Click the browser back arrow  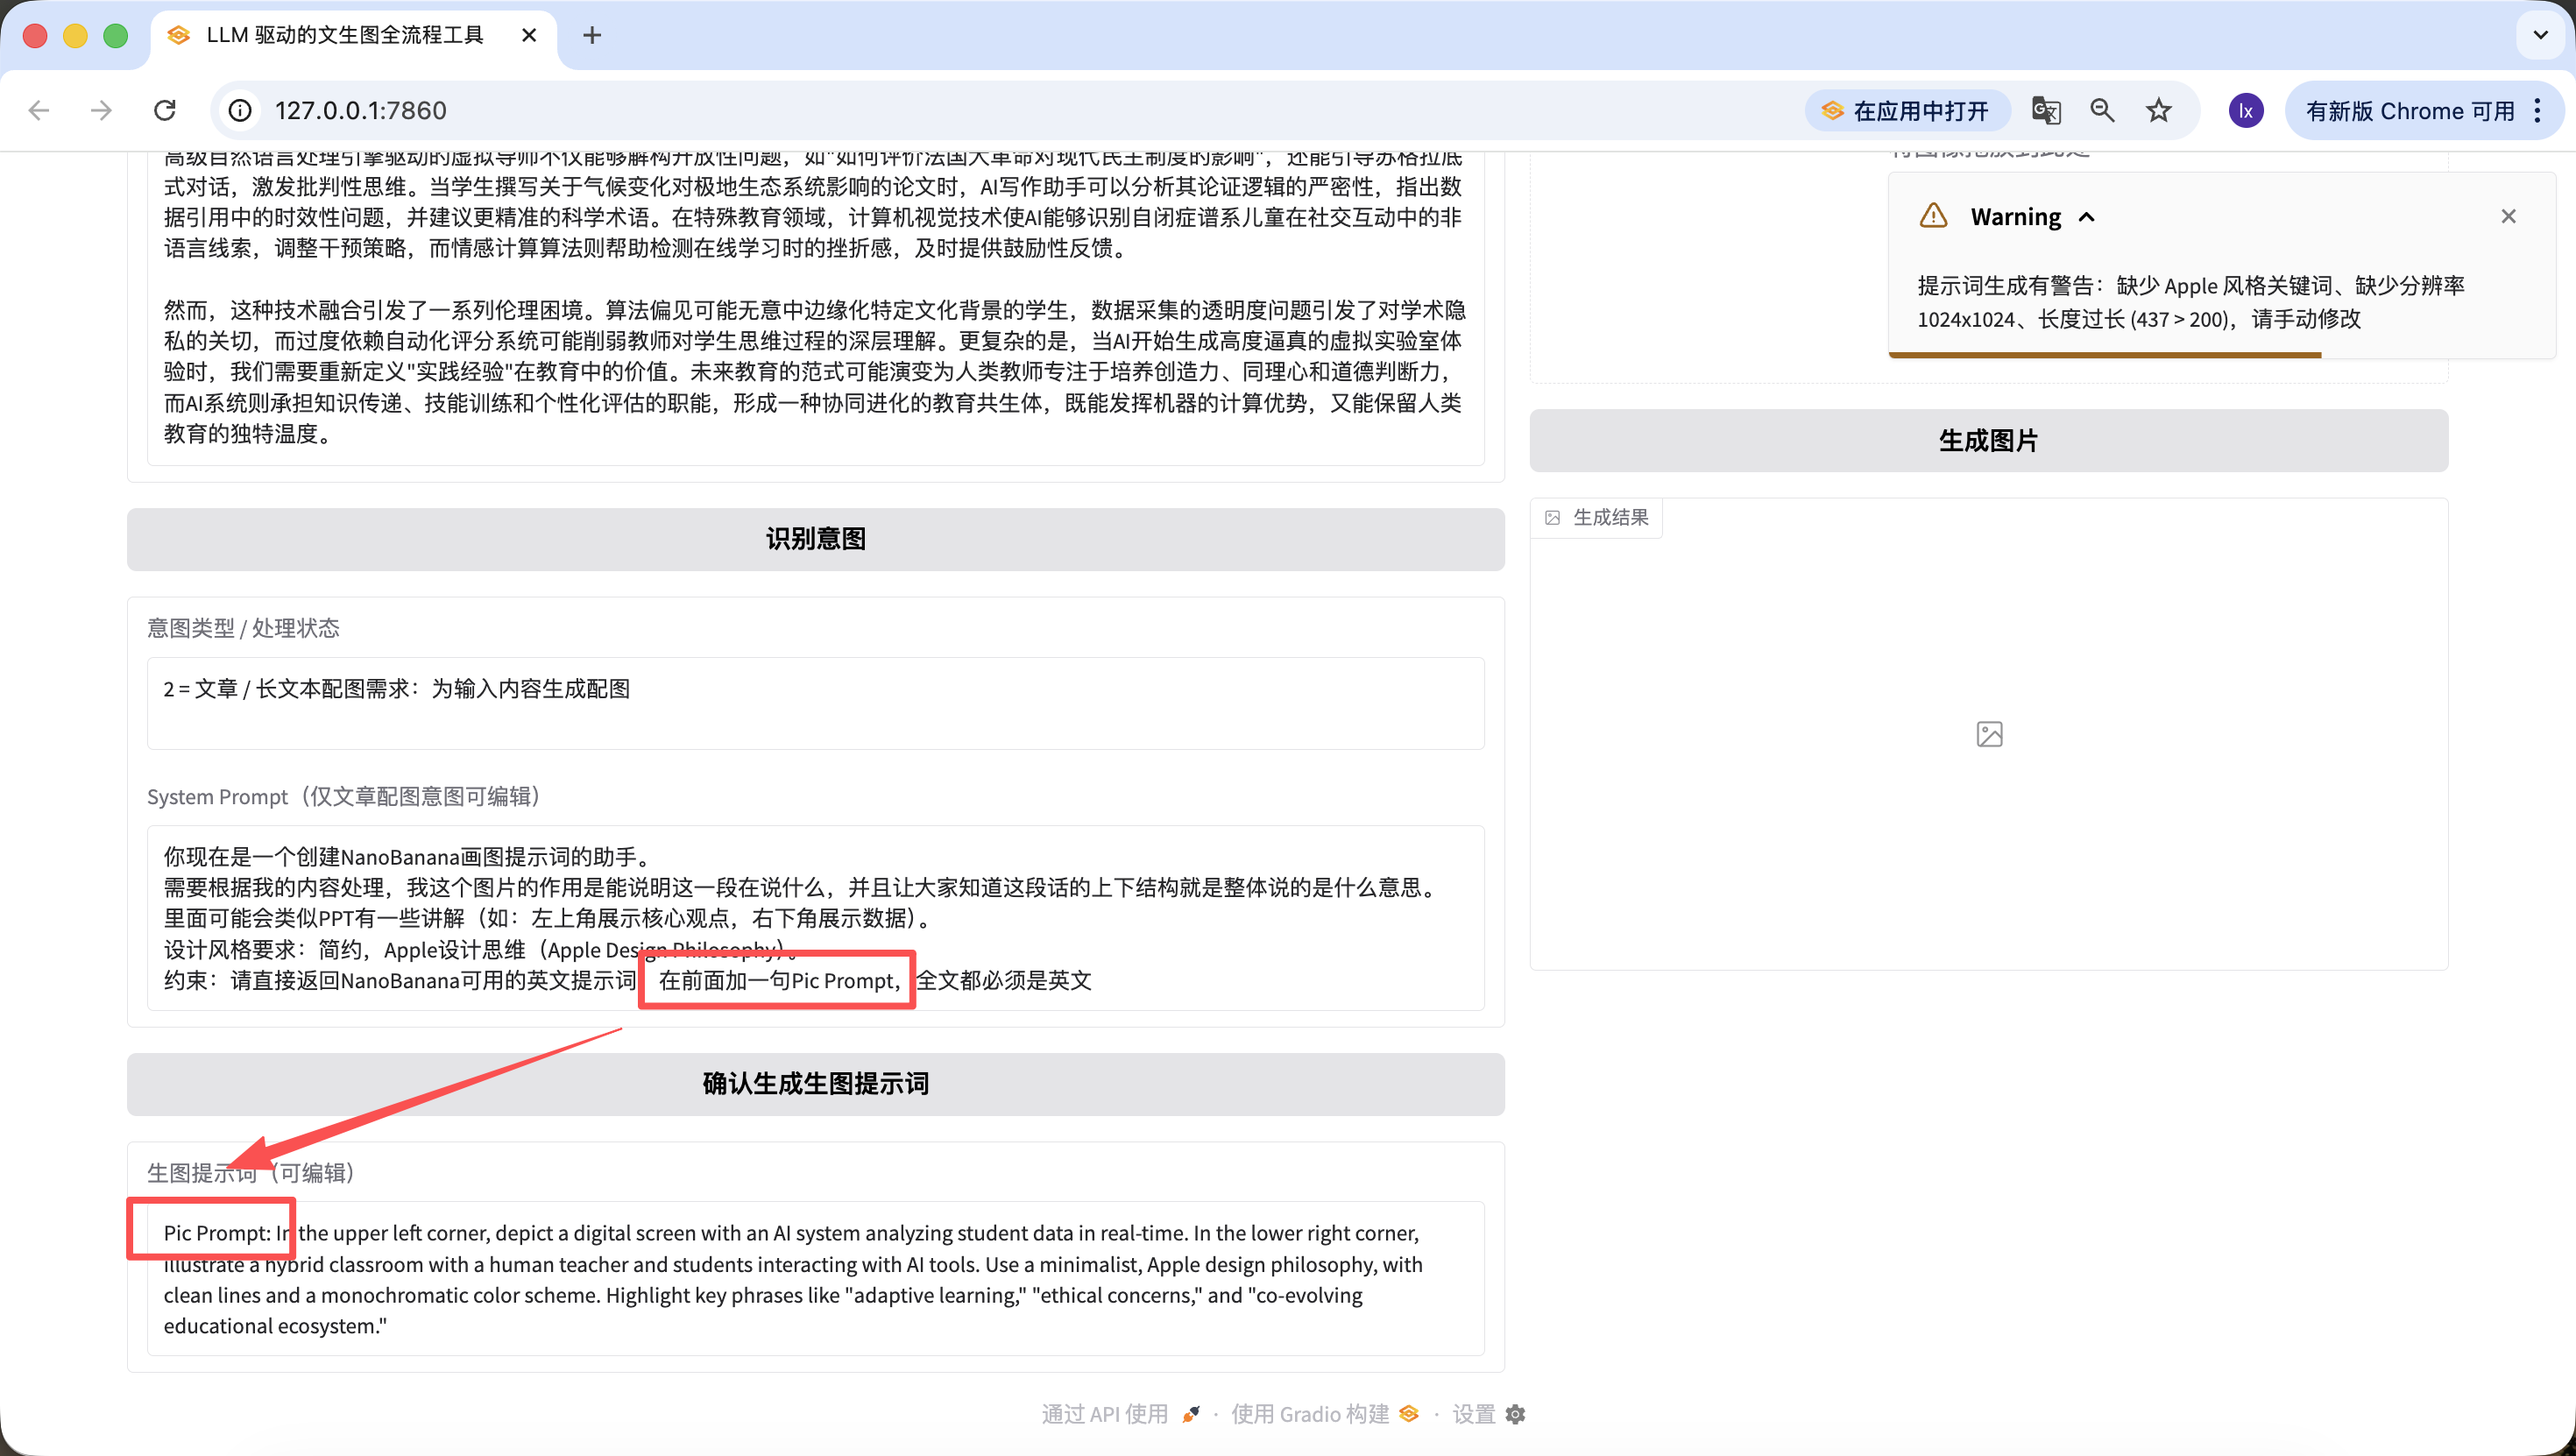tap(39, 110)
